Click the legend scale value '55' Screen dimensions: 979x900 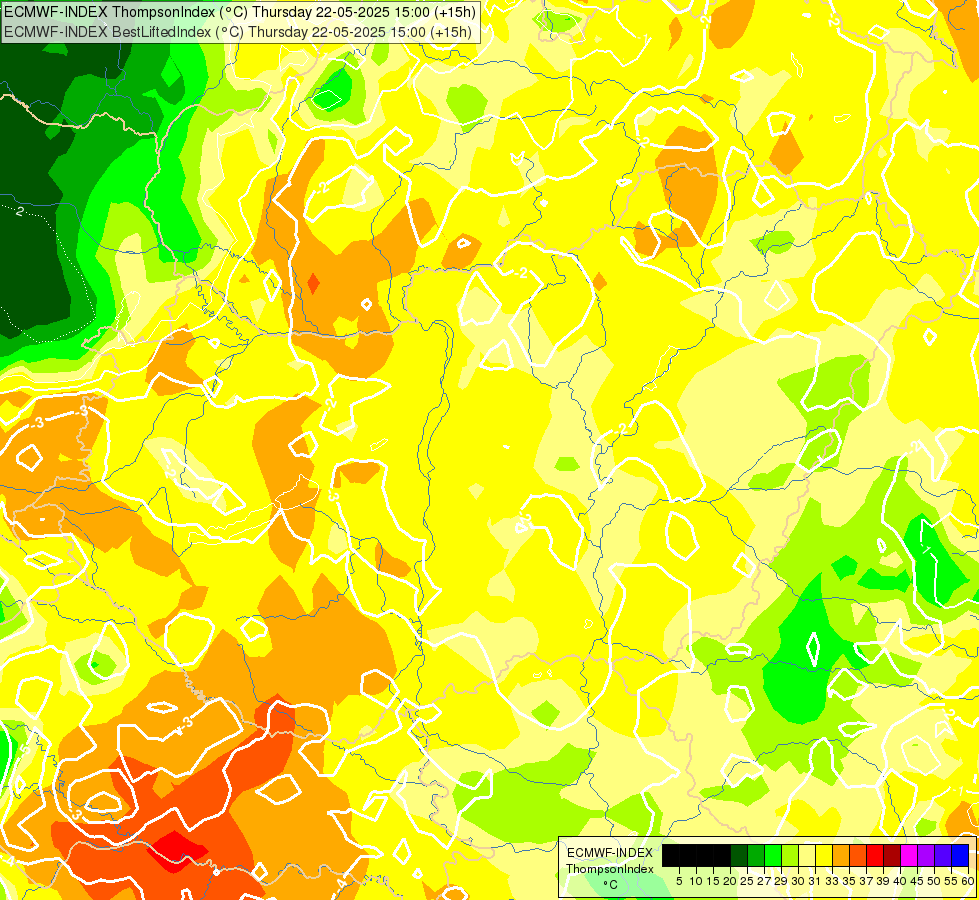pyautogui.click(x=952, y=881)
